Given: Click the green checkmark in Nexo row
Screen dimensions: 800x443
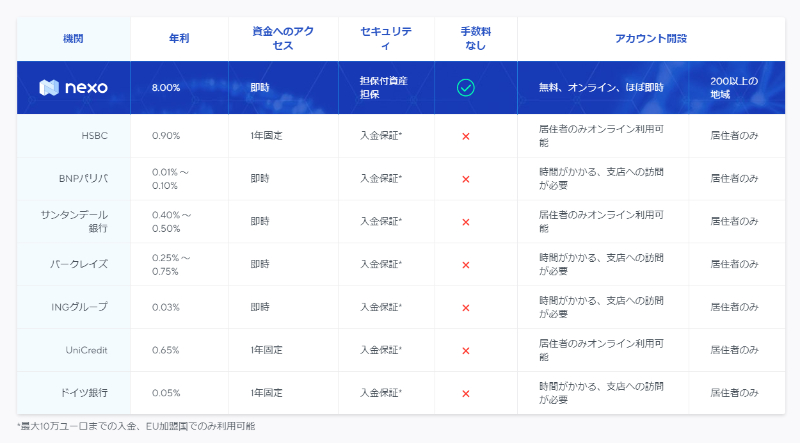Looking at the screenshot, I should pyautogui.click(x=465, y=88).
